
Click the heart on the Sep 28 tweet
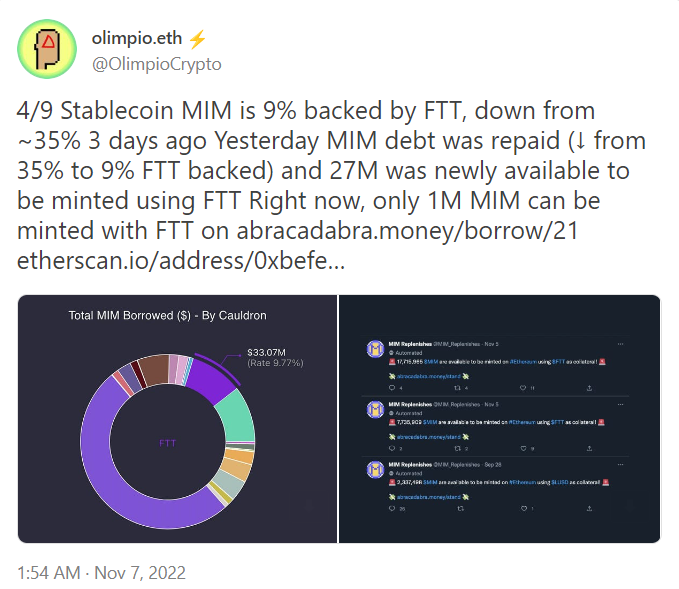(524, 508)
